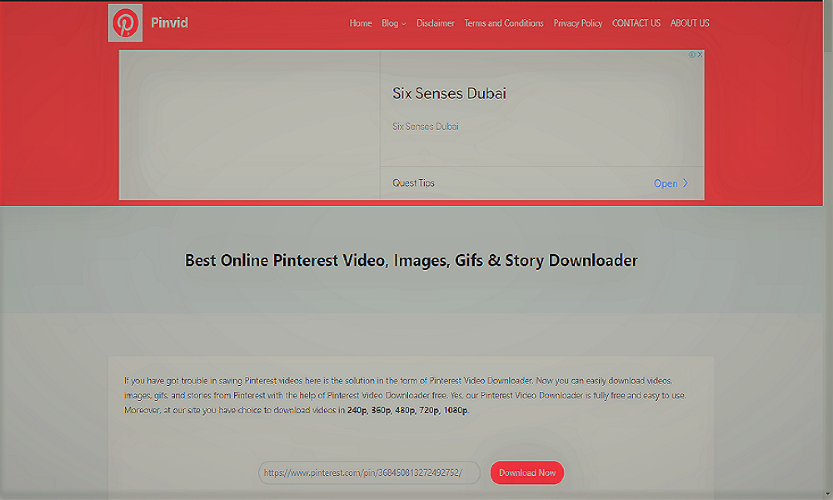Viewport: 833px width, 500px height.
Task: Click the scrollbar down arrow
Action: [828, 495]
